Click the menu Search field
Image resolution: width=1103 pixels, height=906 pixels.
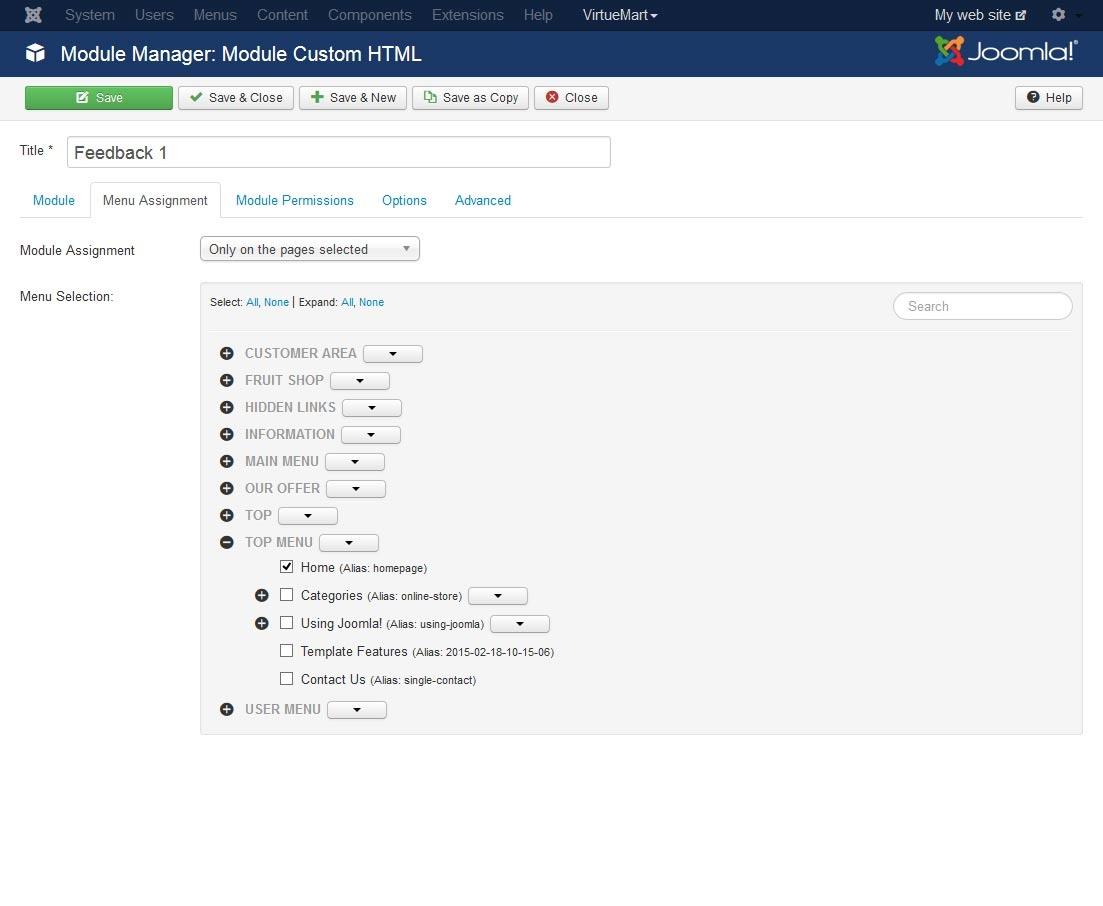coord(982,306)
